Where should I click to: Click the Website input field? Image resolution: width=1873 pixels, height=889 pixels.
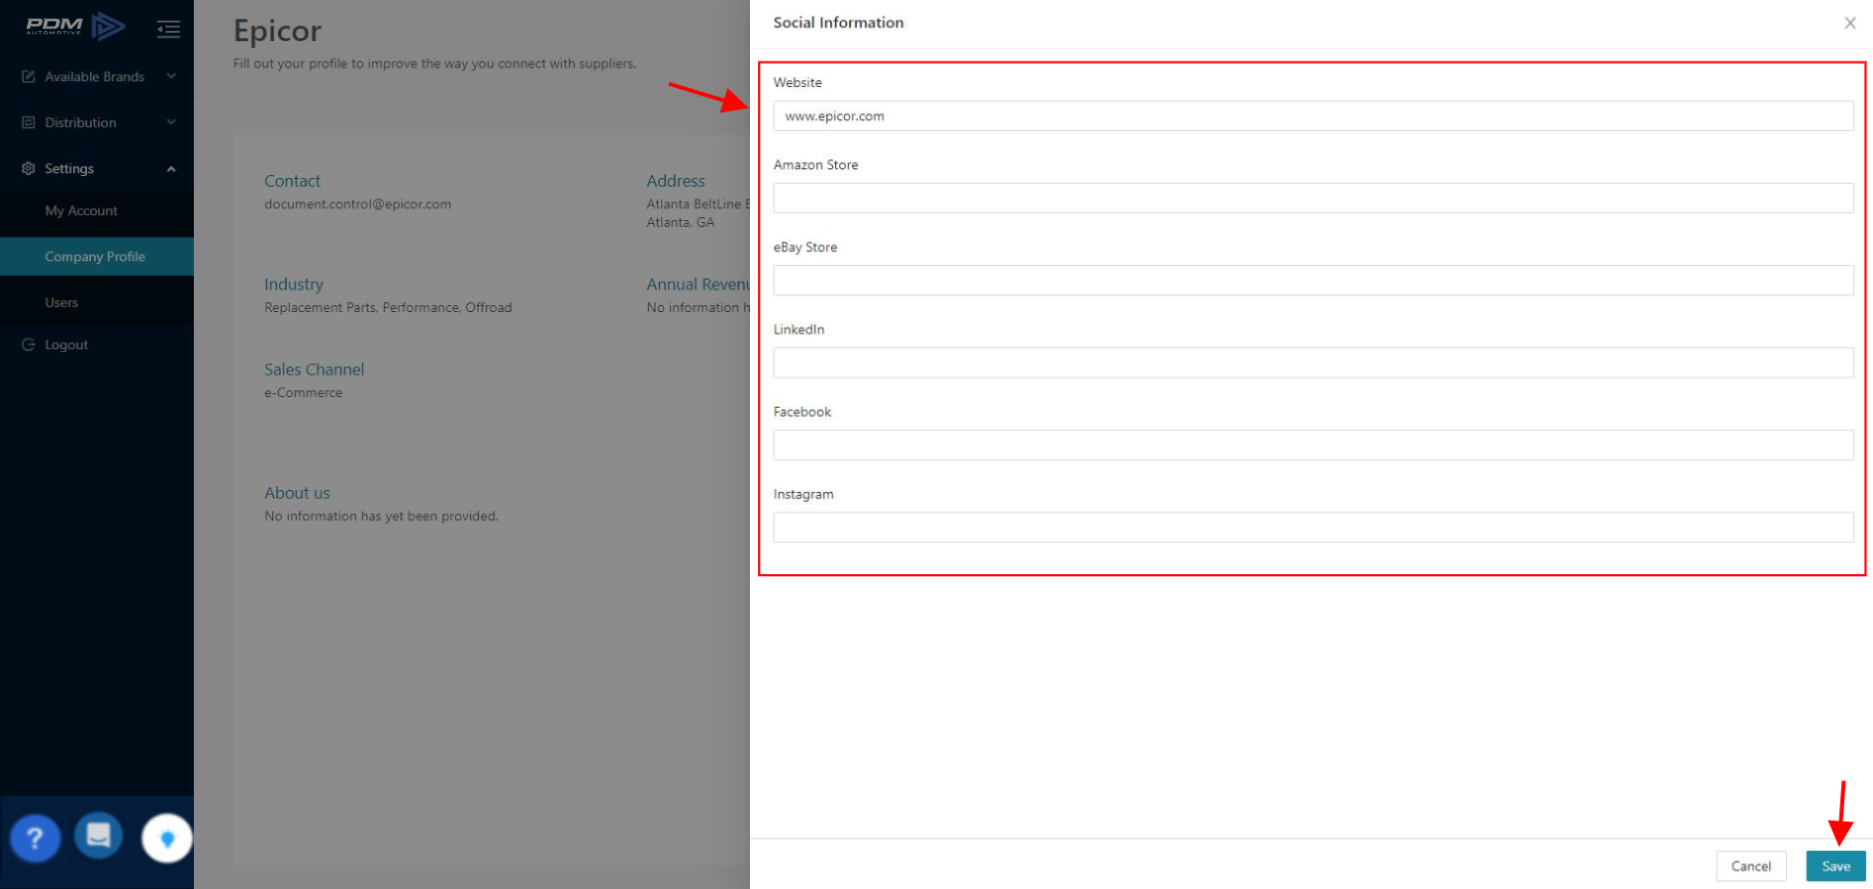click(x=1313, y=116)
